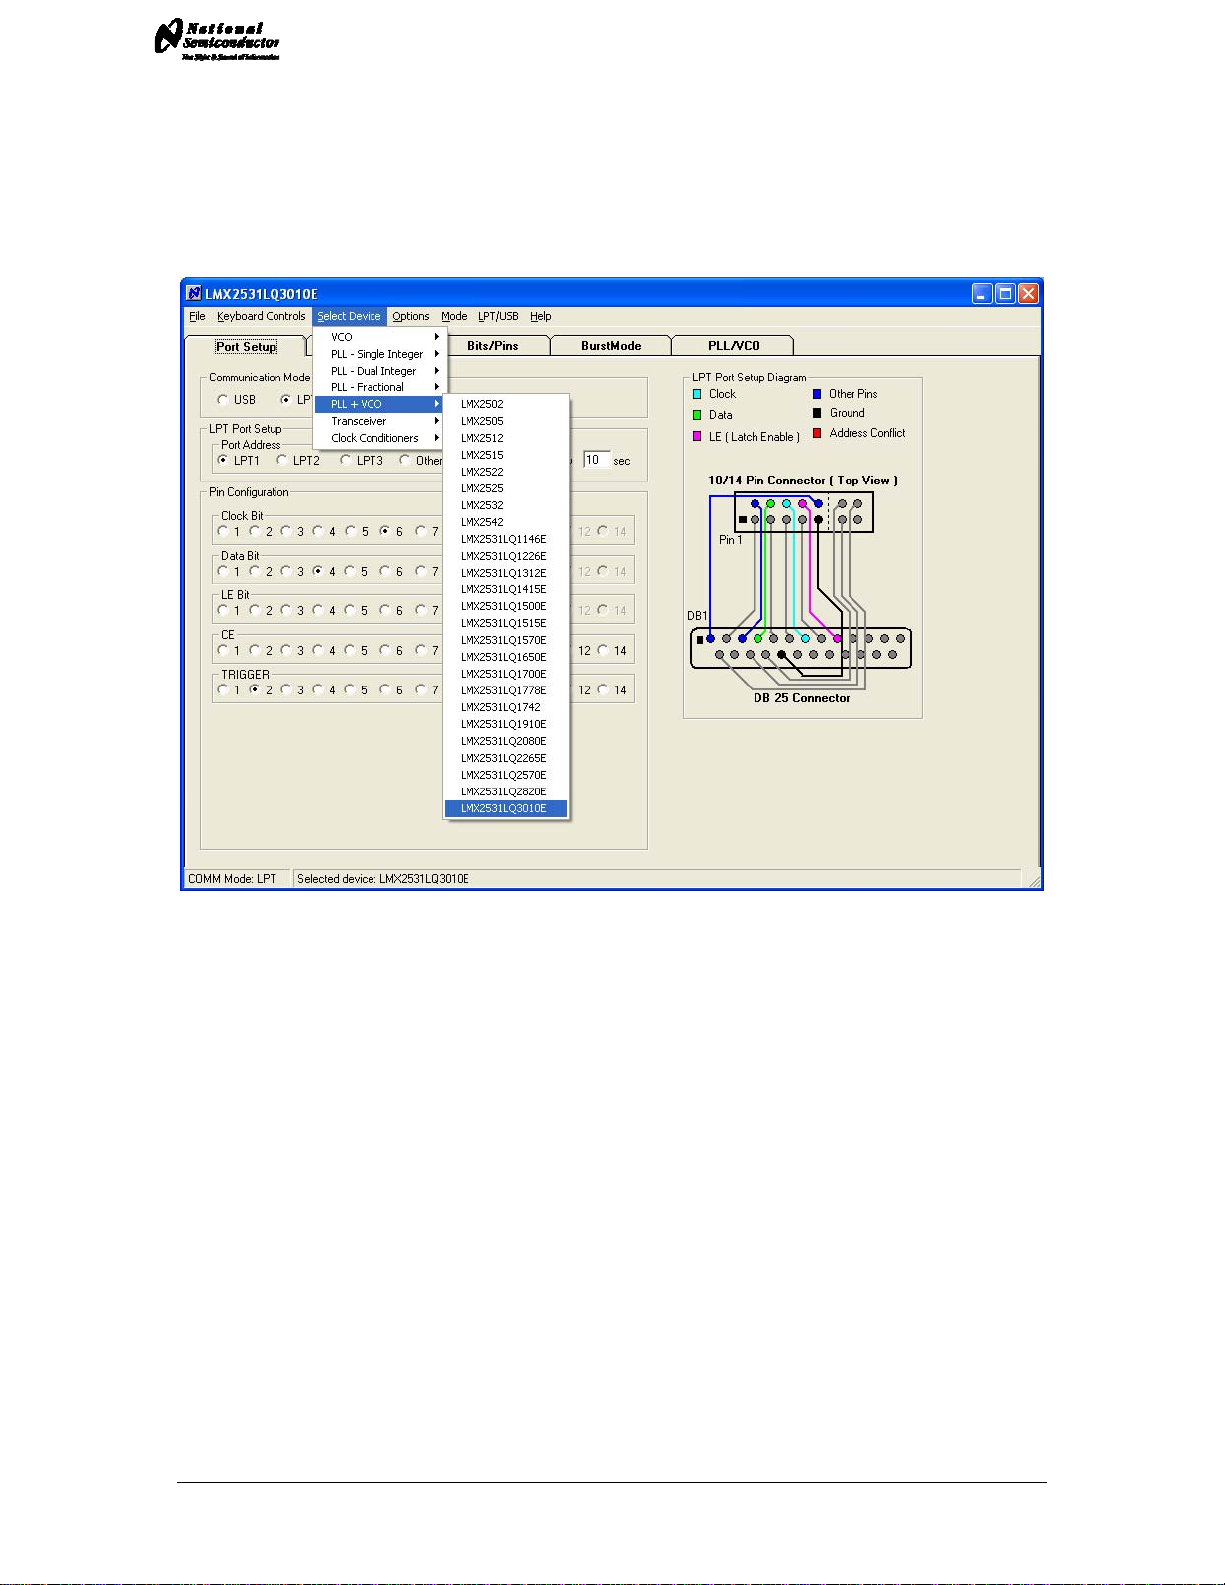The image size is (1225, 1585).
Task: Choose LMX2502 from the device list
Action: (x=506, y=404)
